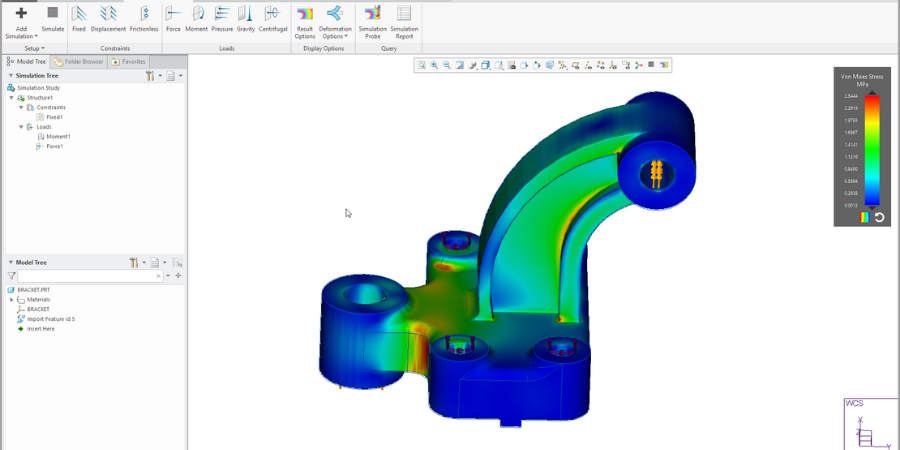Open the Favorites tab
The height and width of the screenshot is (450, 900).
[x=129, y=61]
